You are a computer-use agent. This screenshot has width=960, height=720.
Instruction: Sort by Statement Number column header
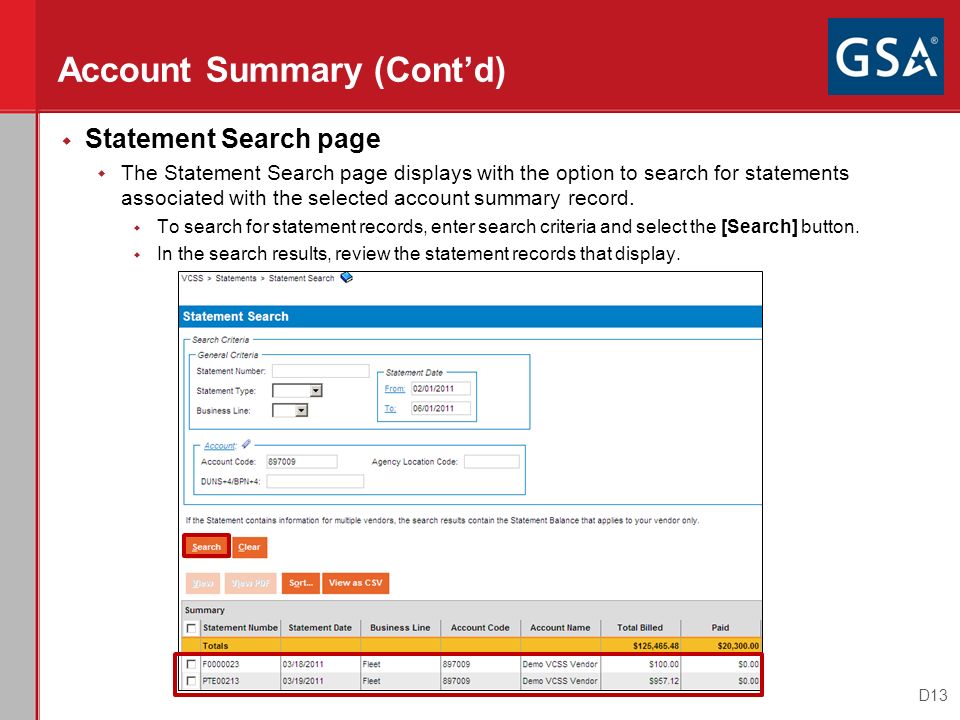click(x=240, y=628)
